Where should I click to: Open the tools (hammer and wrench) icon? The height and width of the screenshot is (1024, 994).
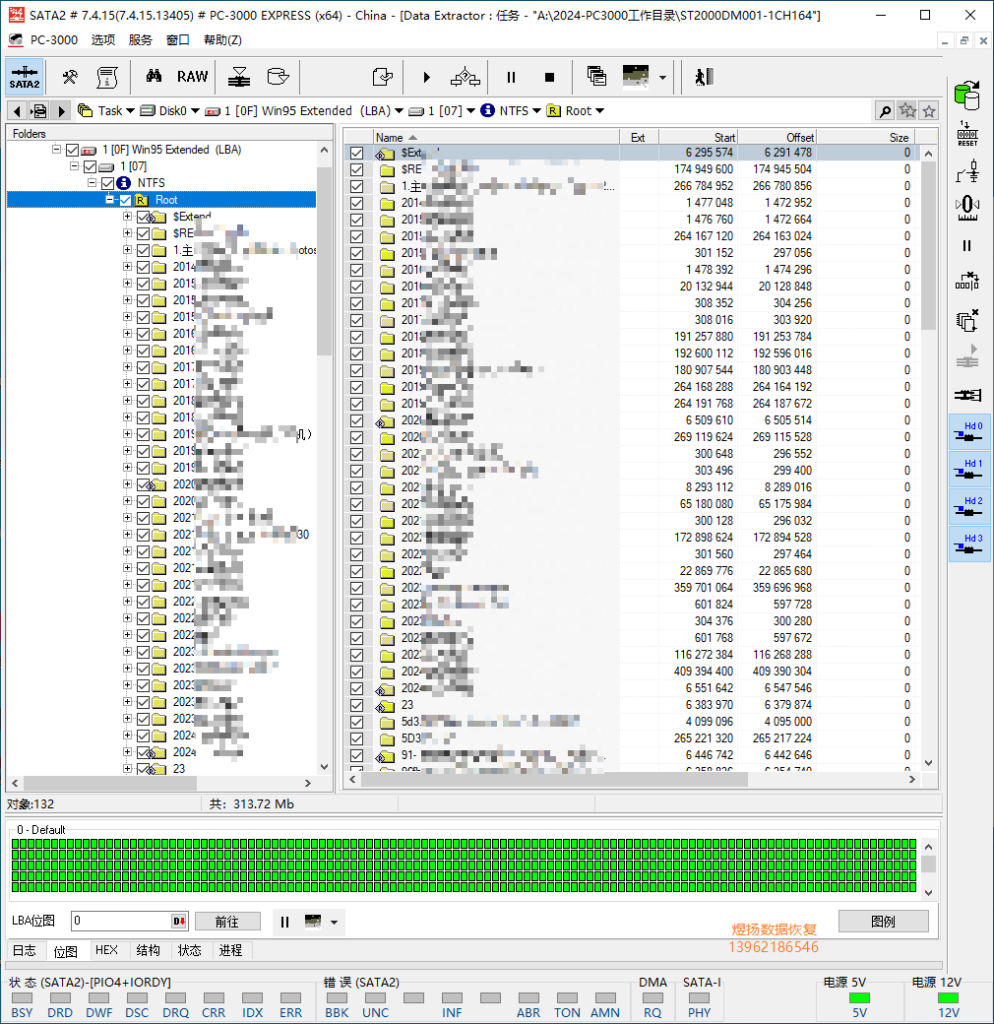pos(70,77)
